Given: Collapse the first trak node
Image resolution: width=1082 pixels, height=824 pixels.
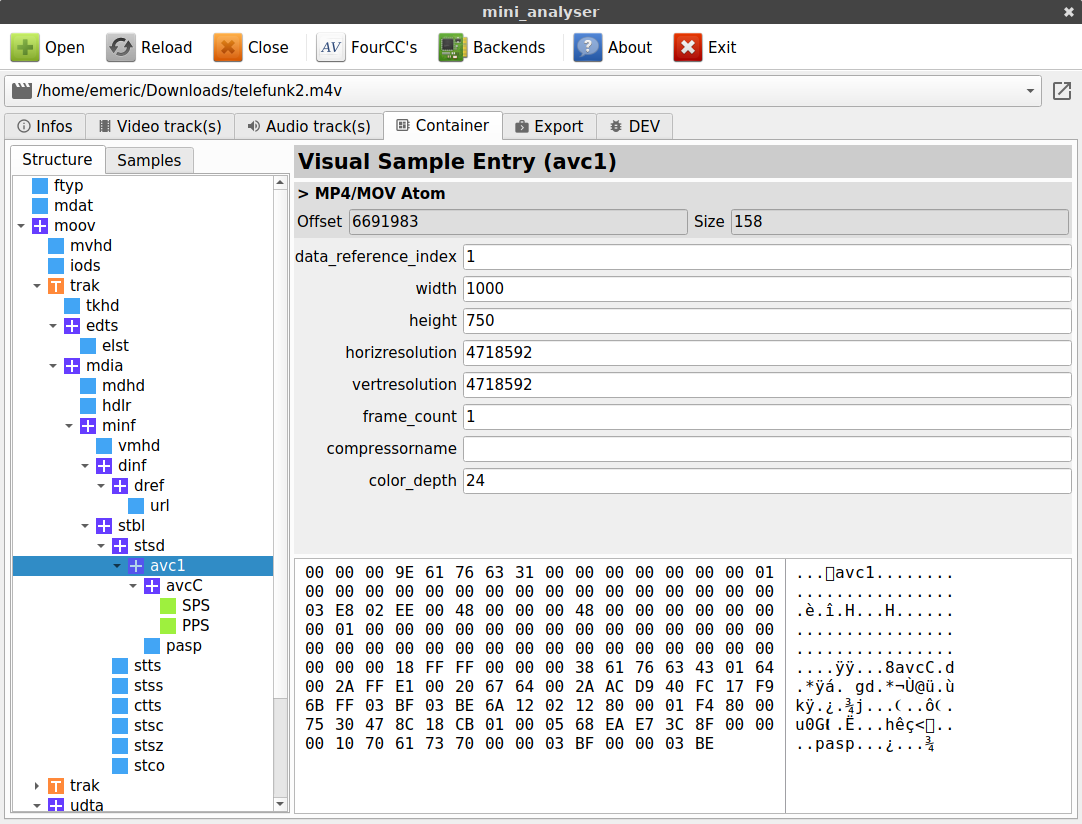Looking at the screenshot, I should coord(37,286).
